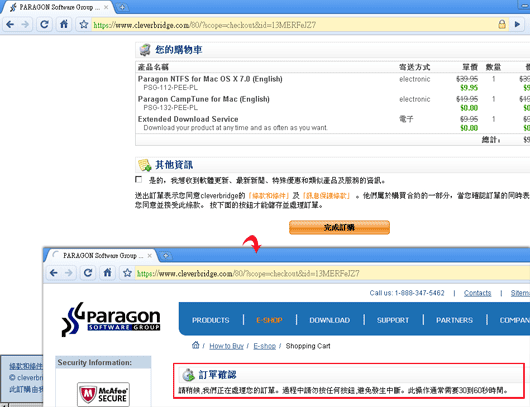
Task: Click Paragon Software Group logo
Action: pyautogui.click(x=111, y=319)
